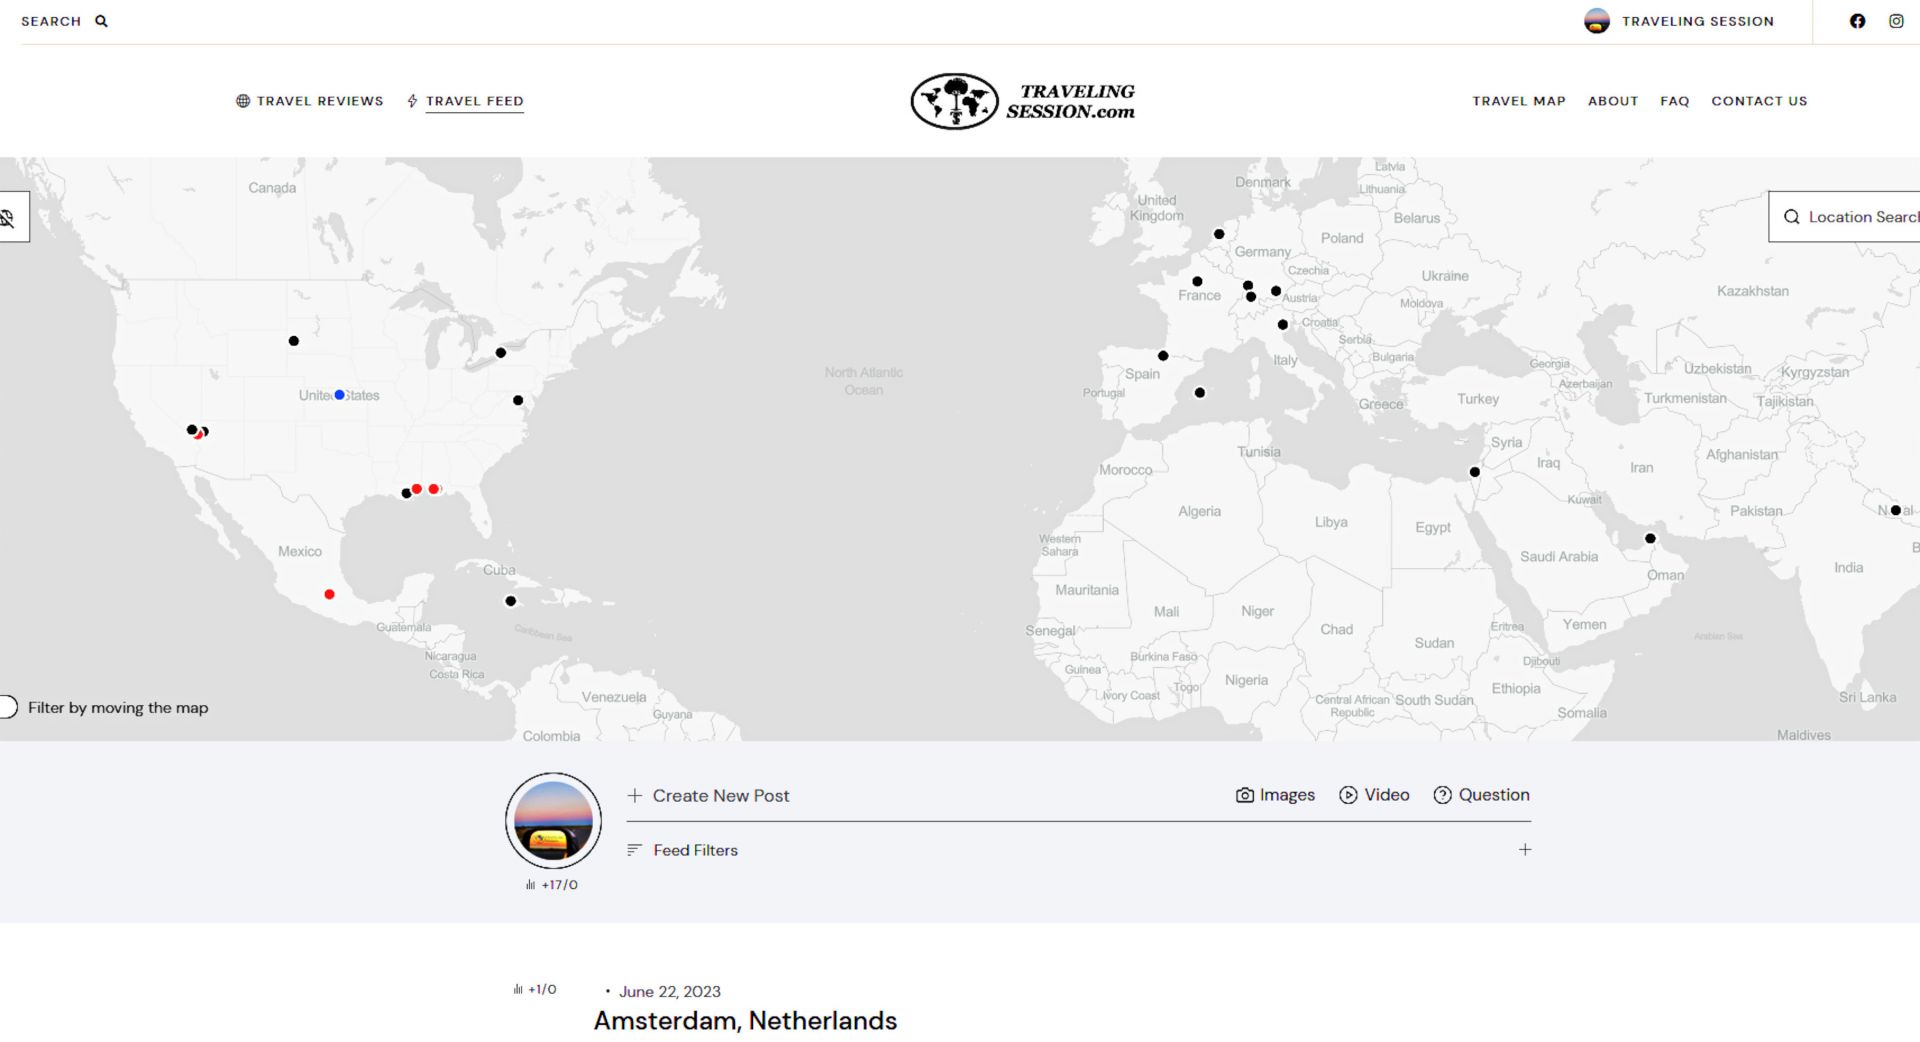
Task: Select the blue marker in United States
Action: (340, 395)
